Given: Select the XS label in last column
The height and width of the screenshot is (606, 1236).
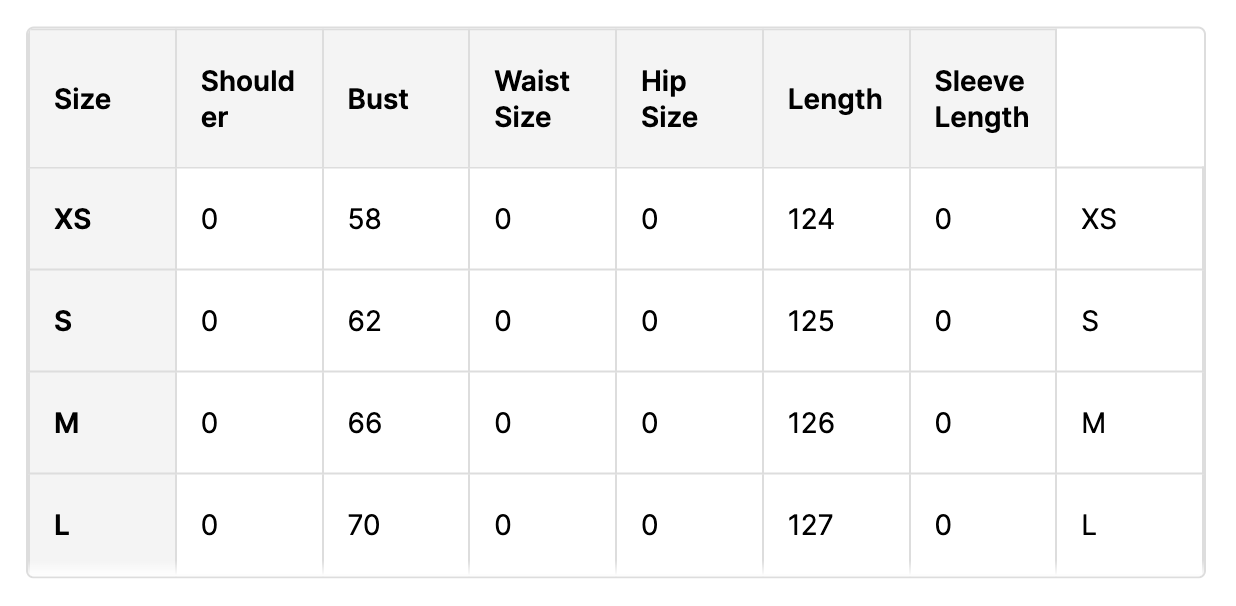Looking at the screenshot, I should click(x=1099, y=219).
